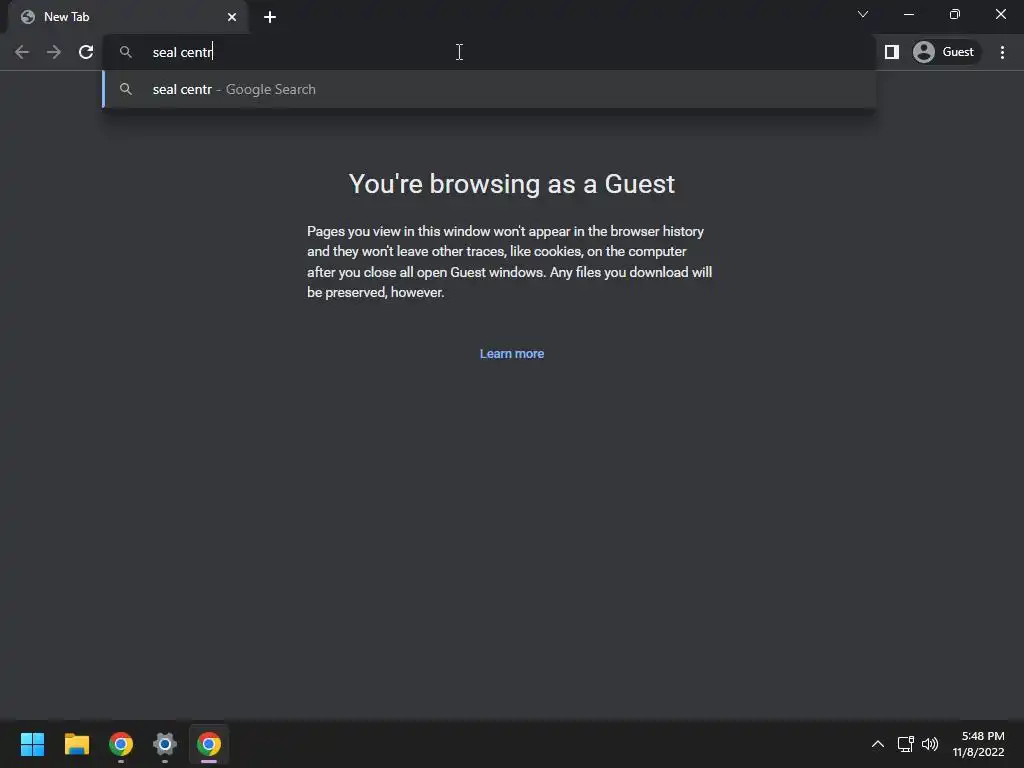Open a new tab with the plus button
Screen dimensions: 1024x768
point(270,17)
